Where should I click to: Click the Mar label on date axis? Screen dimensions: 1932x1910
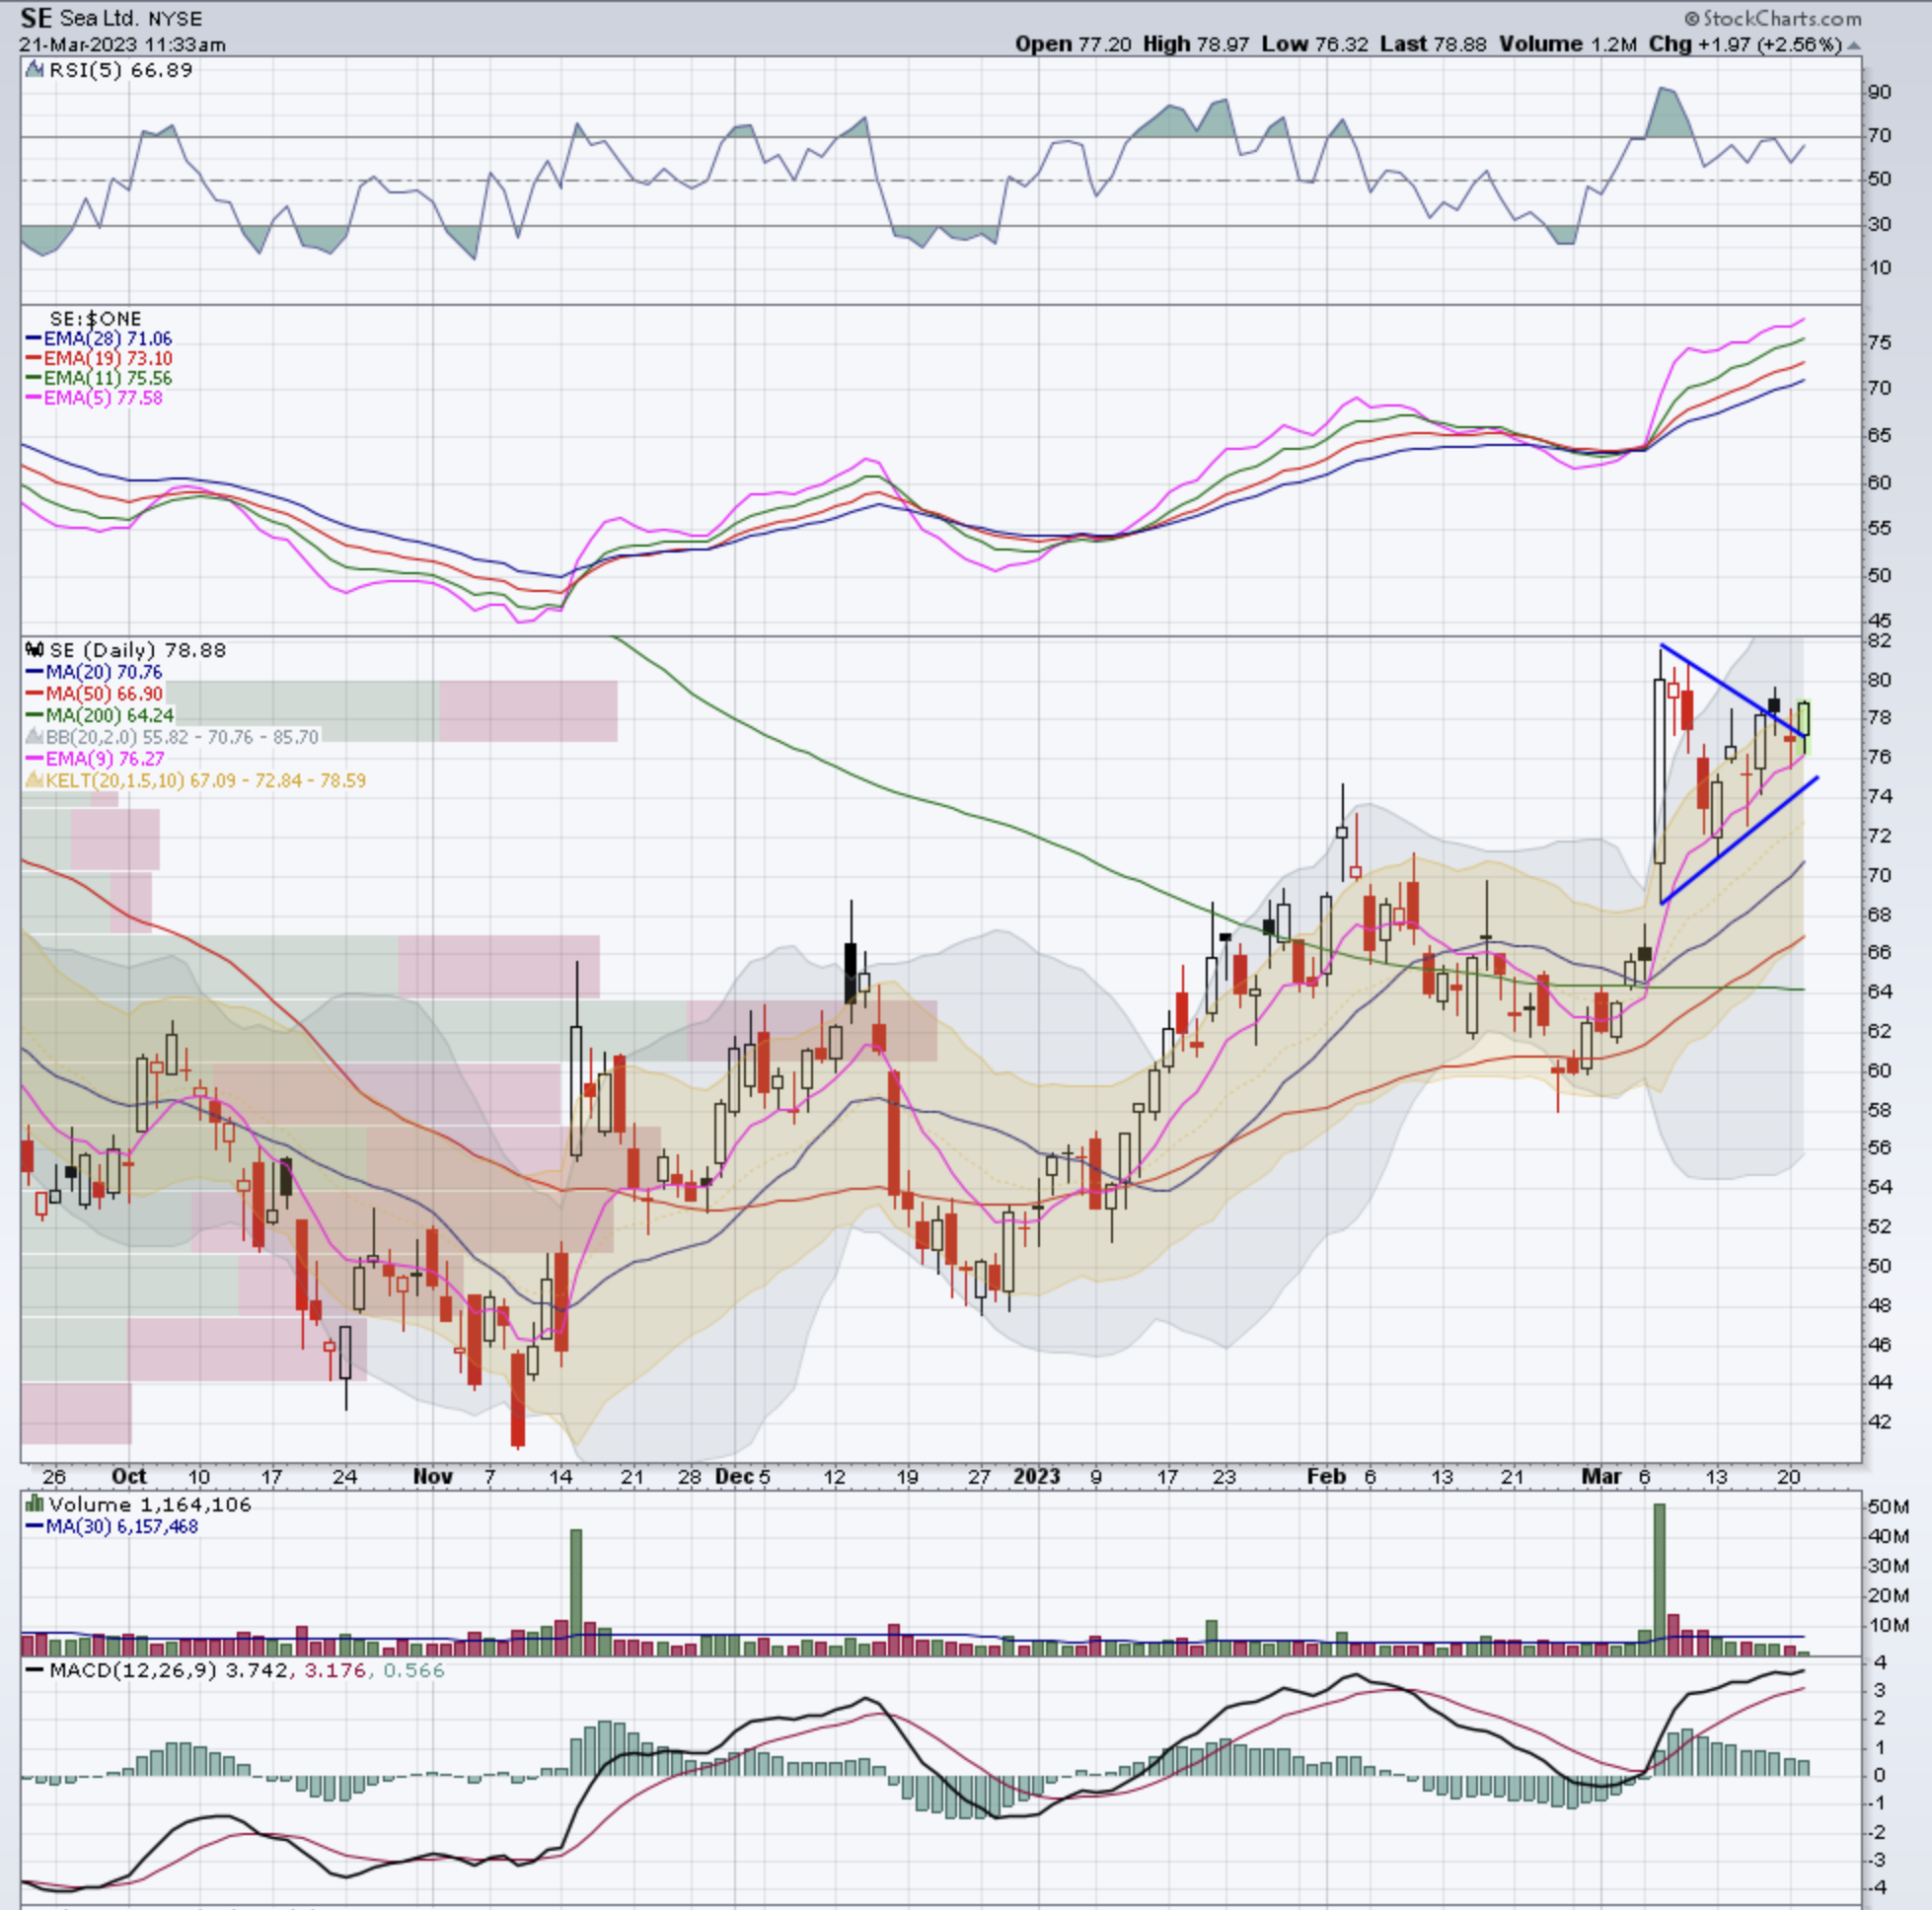[x=1601, y=1476]
